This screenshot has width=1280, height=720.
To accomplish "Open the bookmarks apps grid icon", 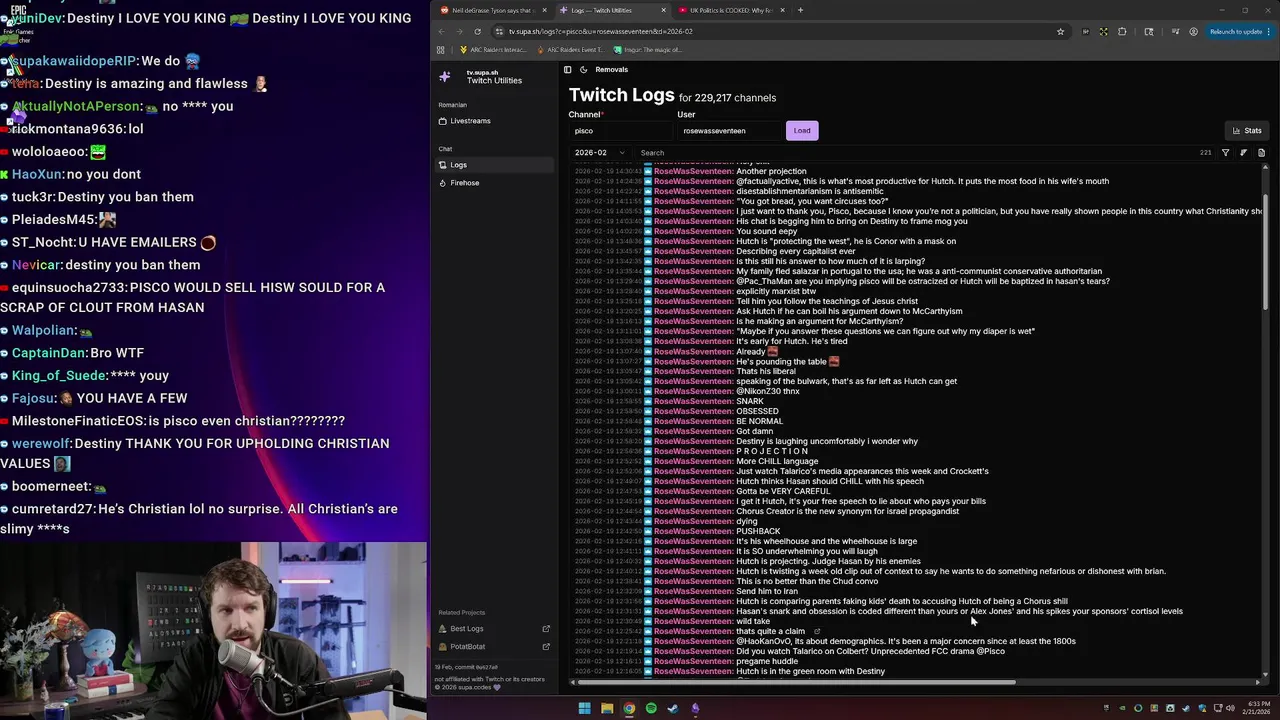I will click(x=441, y=50).
